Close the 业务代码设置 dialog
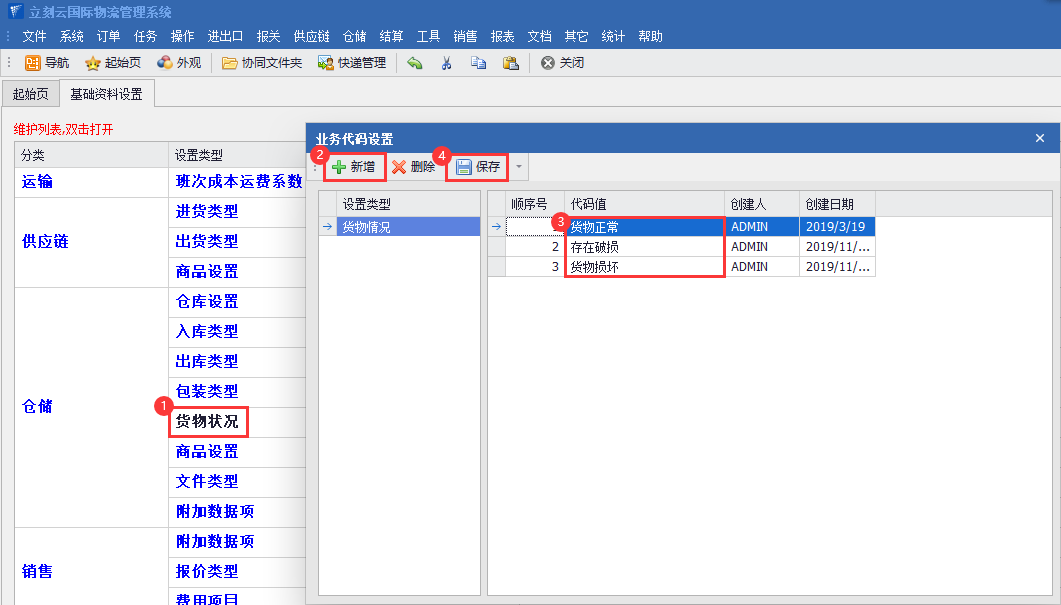1061x605 pixels. (x=1039, y=138)
